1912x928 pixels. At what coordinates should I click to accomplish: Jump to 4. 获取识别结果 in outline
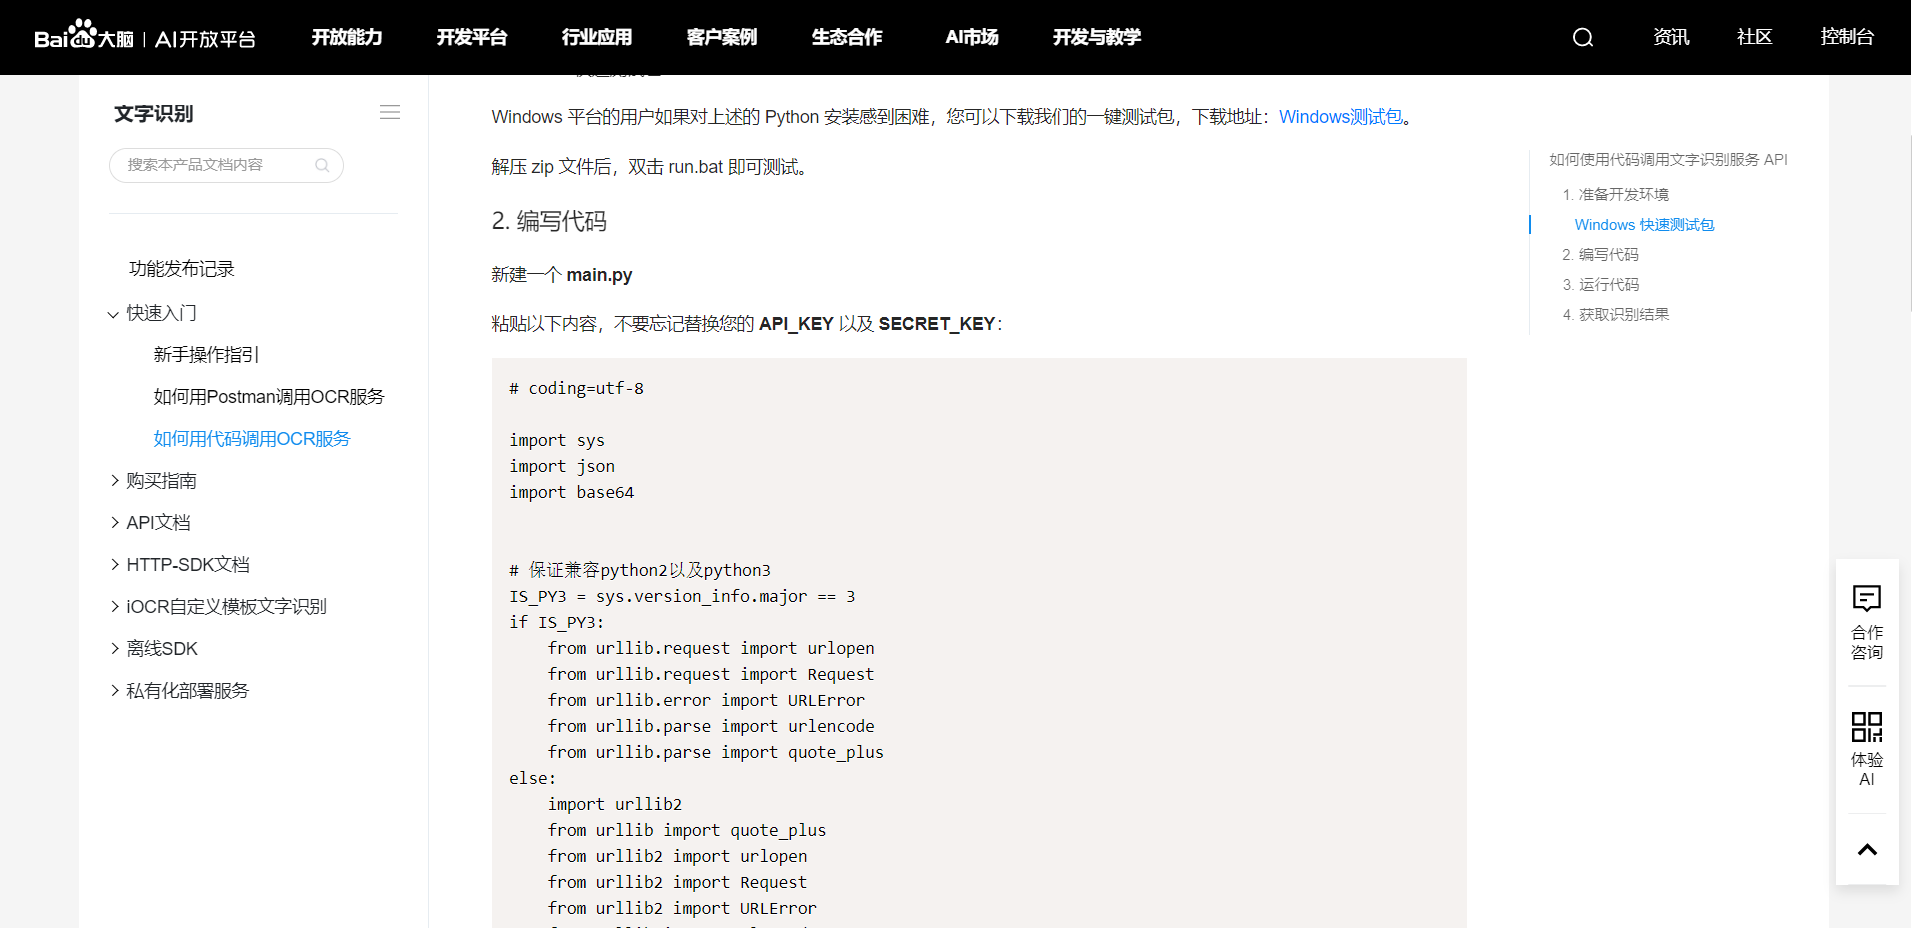1616,315
